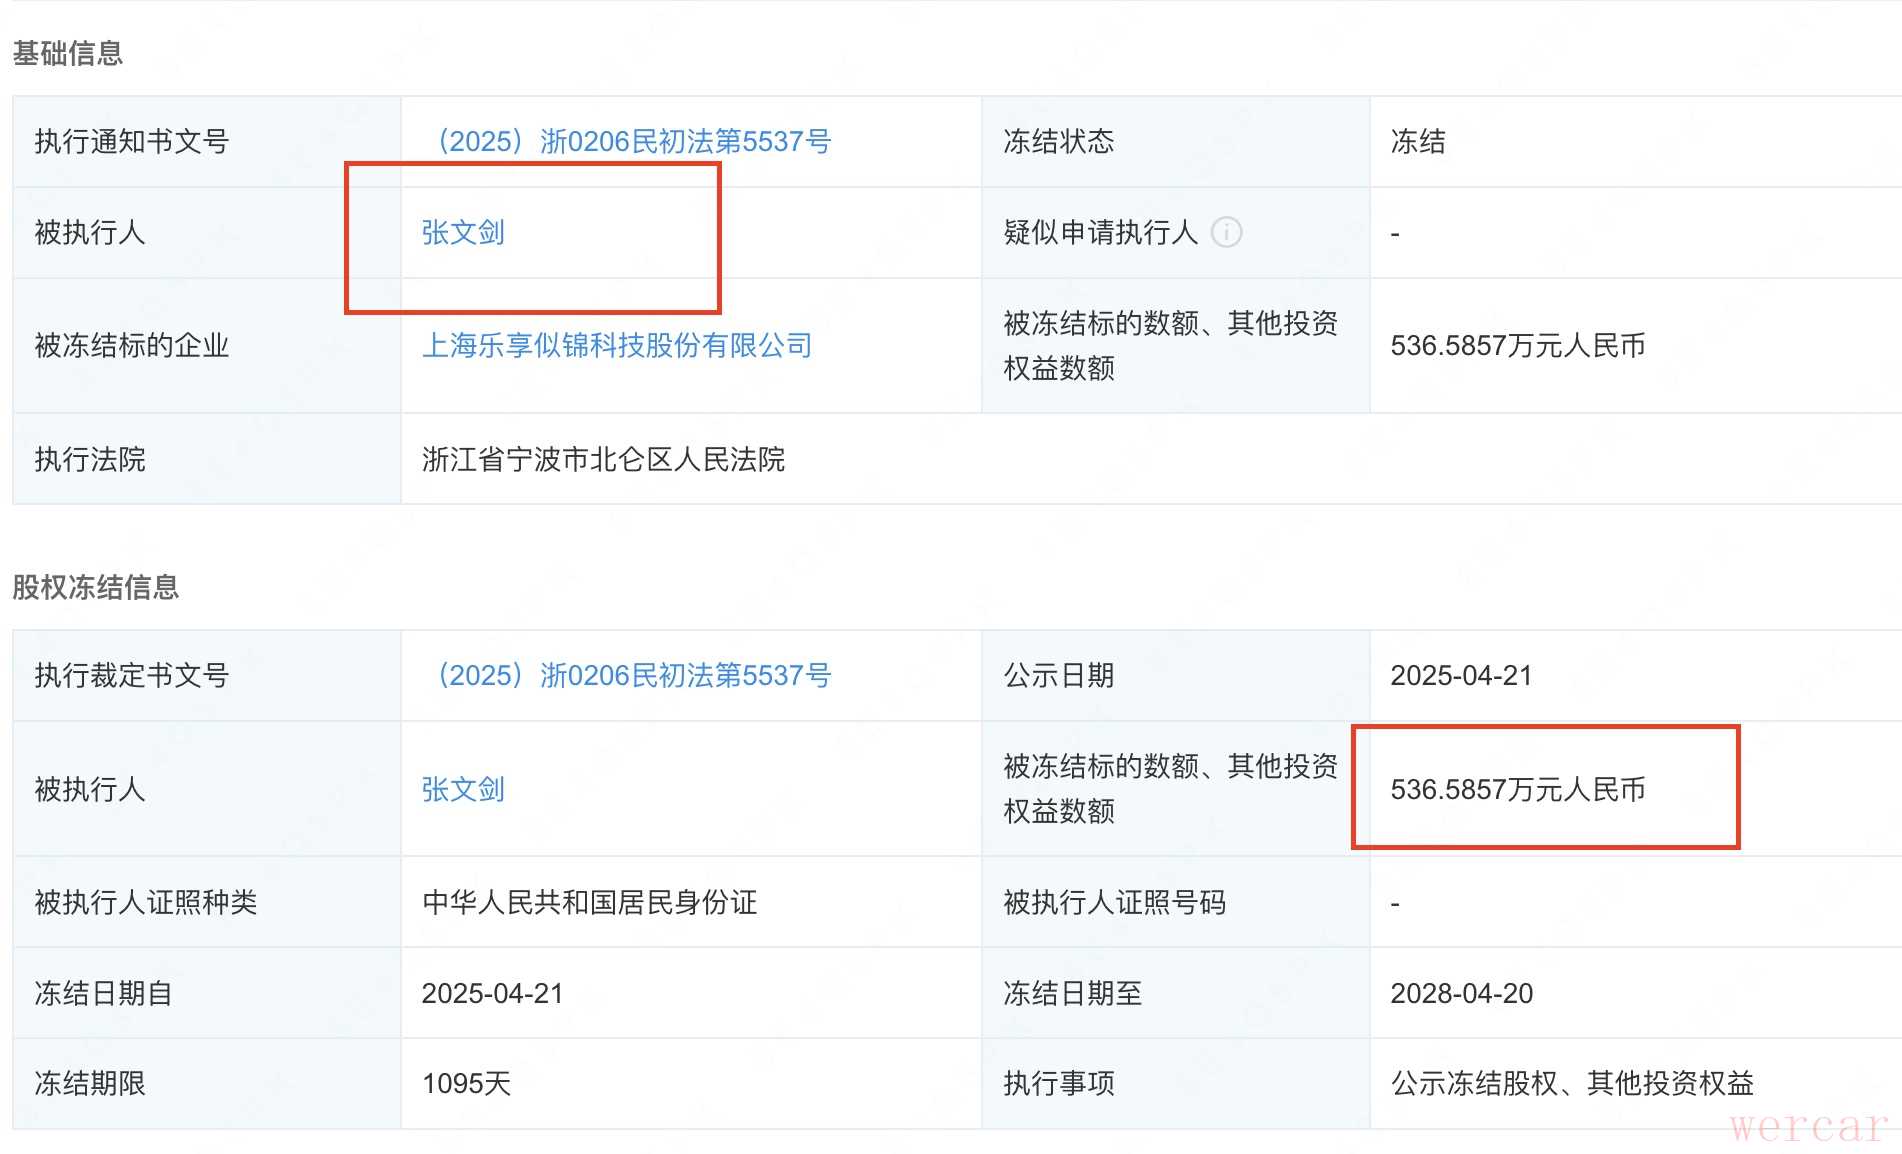Click the 公示冻结股权、其他投资权益 text
Screen dimensions: 1902x1154
tap(1572, 1084)
